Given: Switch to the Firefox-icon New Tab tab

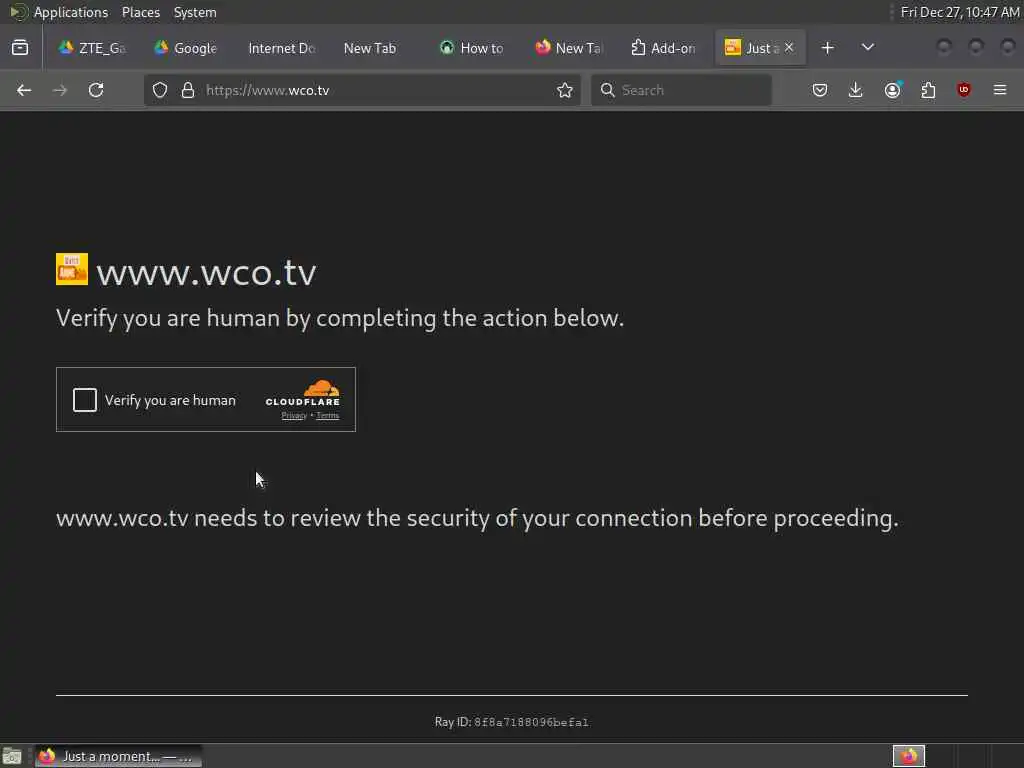Looking at the screenshot, I should click(567, 48).
